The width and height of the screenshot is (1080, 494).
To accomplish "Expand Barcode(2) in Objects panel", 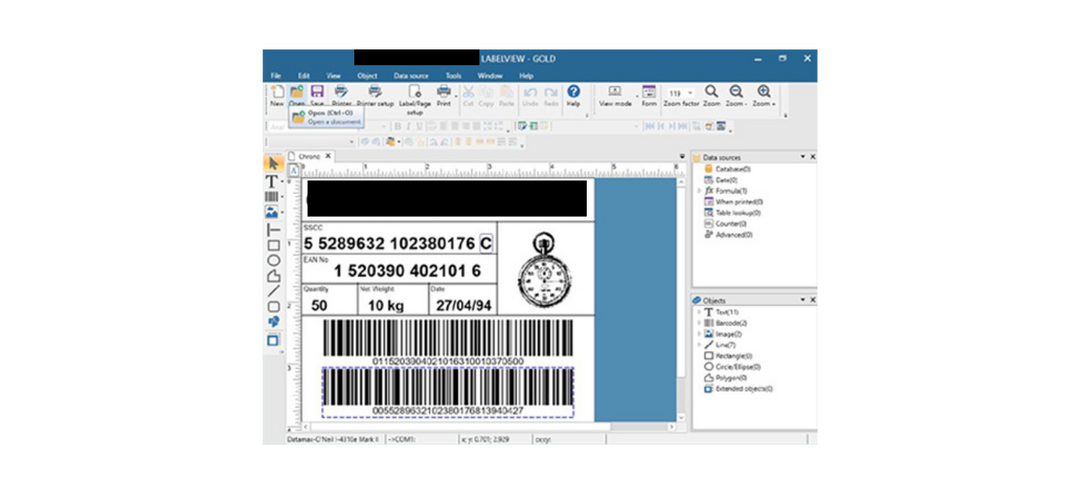I will [700, 323].
